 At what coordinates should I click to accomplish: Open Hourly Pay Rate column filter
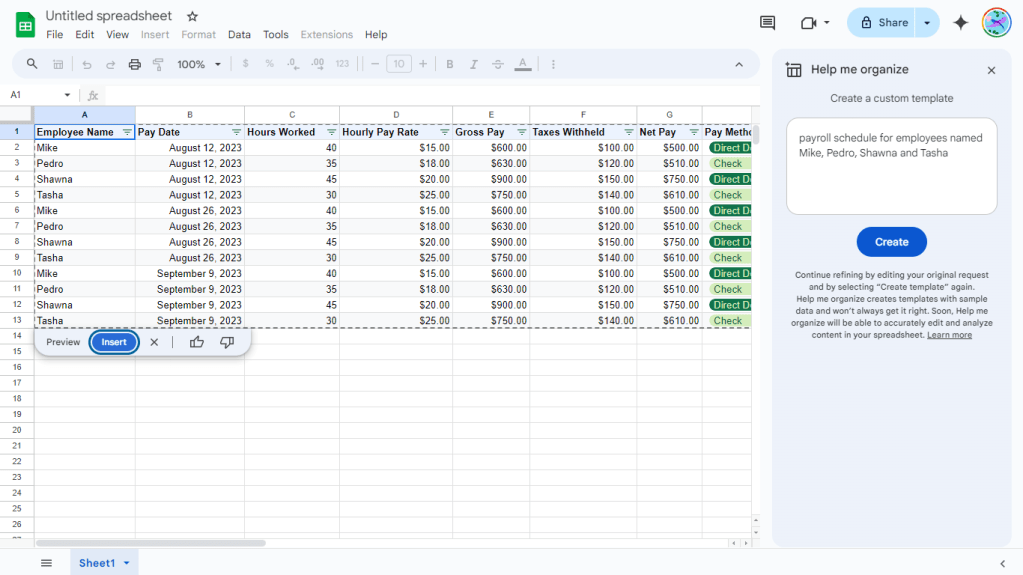[x=444, y=132]
